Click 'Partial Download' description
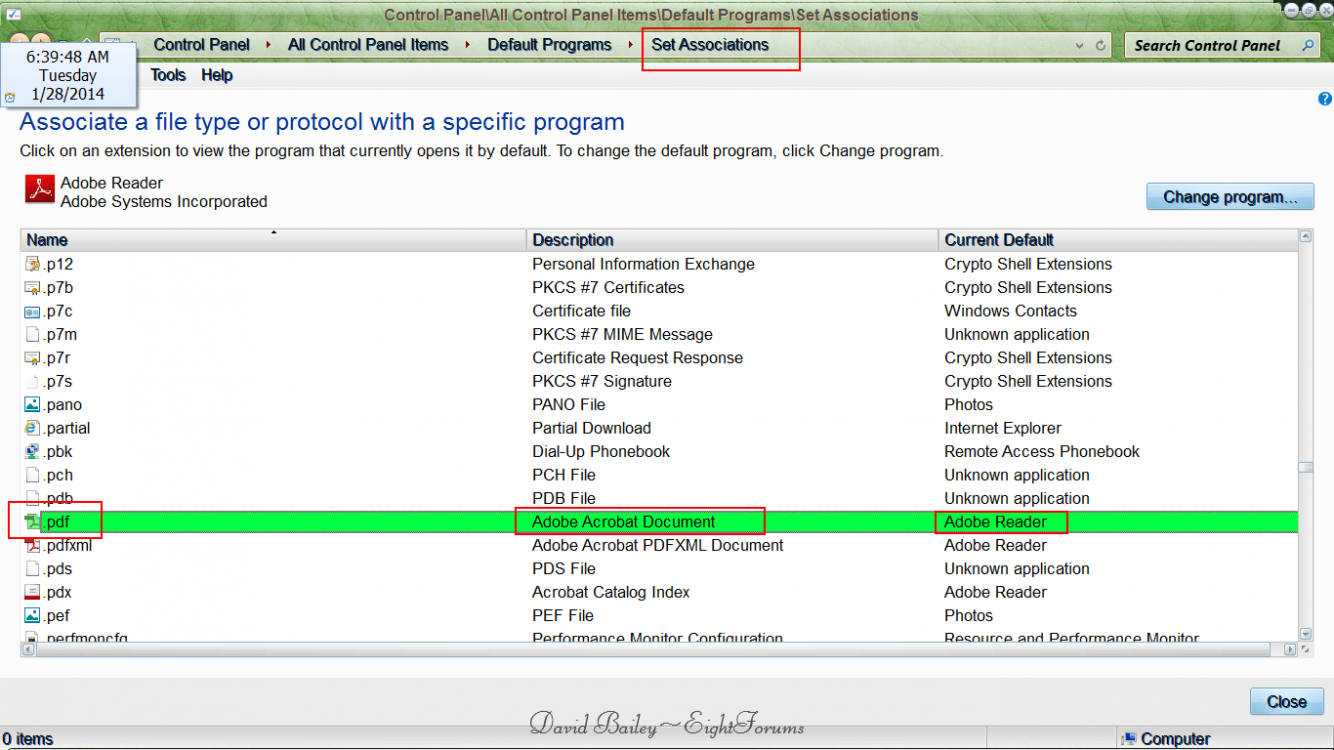The width and height of the screenshot is (1334, 750). (x=591, y=428)
